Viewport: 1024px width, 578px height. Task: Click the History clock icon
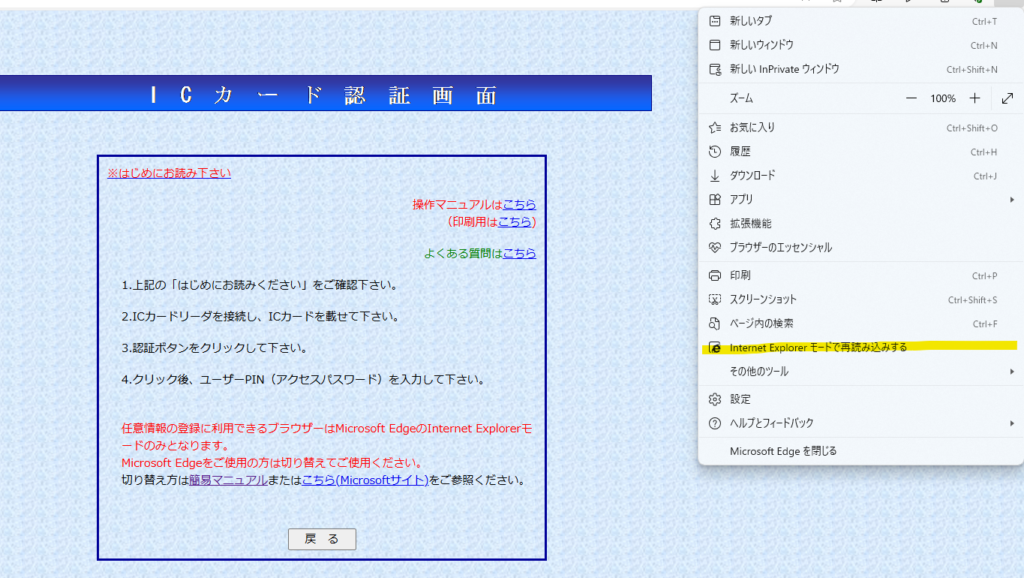(x=714, y=152)
